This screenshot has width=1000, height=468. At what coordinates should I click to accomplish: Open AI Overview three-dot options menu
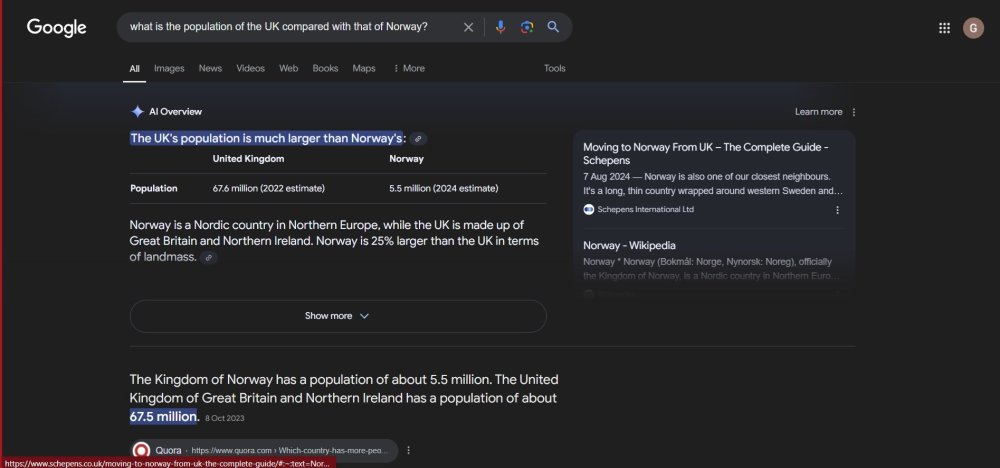tap(854, 112)
